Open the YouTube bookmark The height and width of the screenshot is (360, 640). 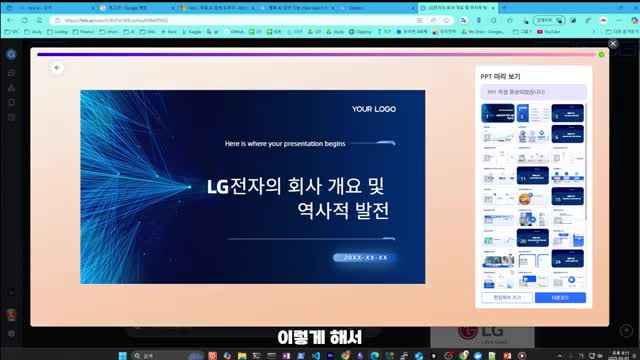[549, 31]
